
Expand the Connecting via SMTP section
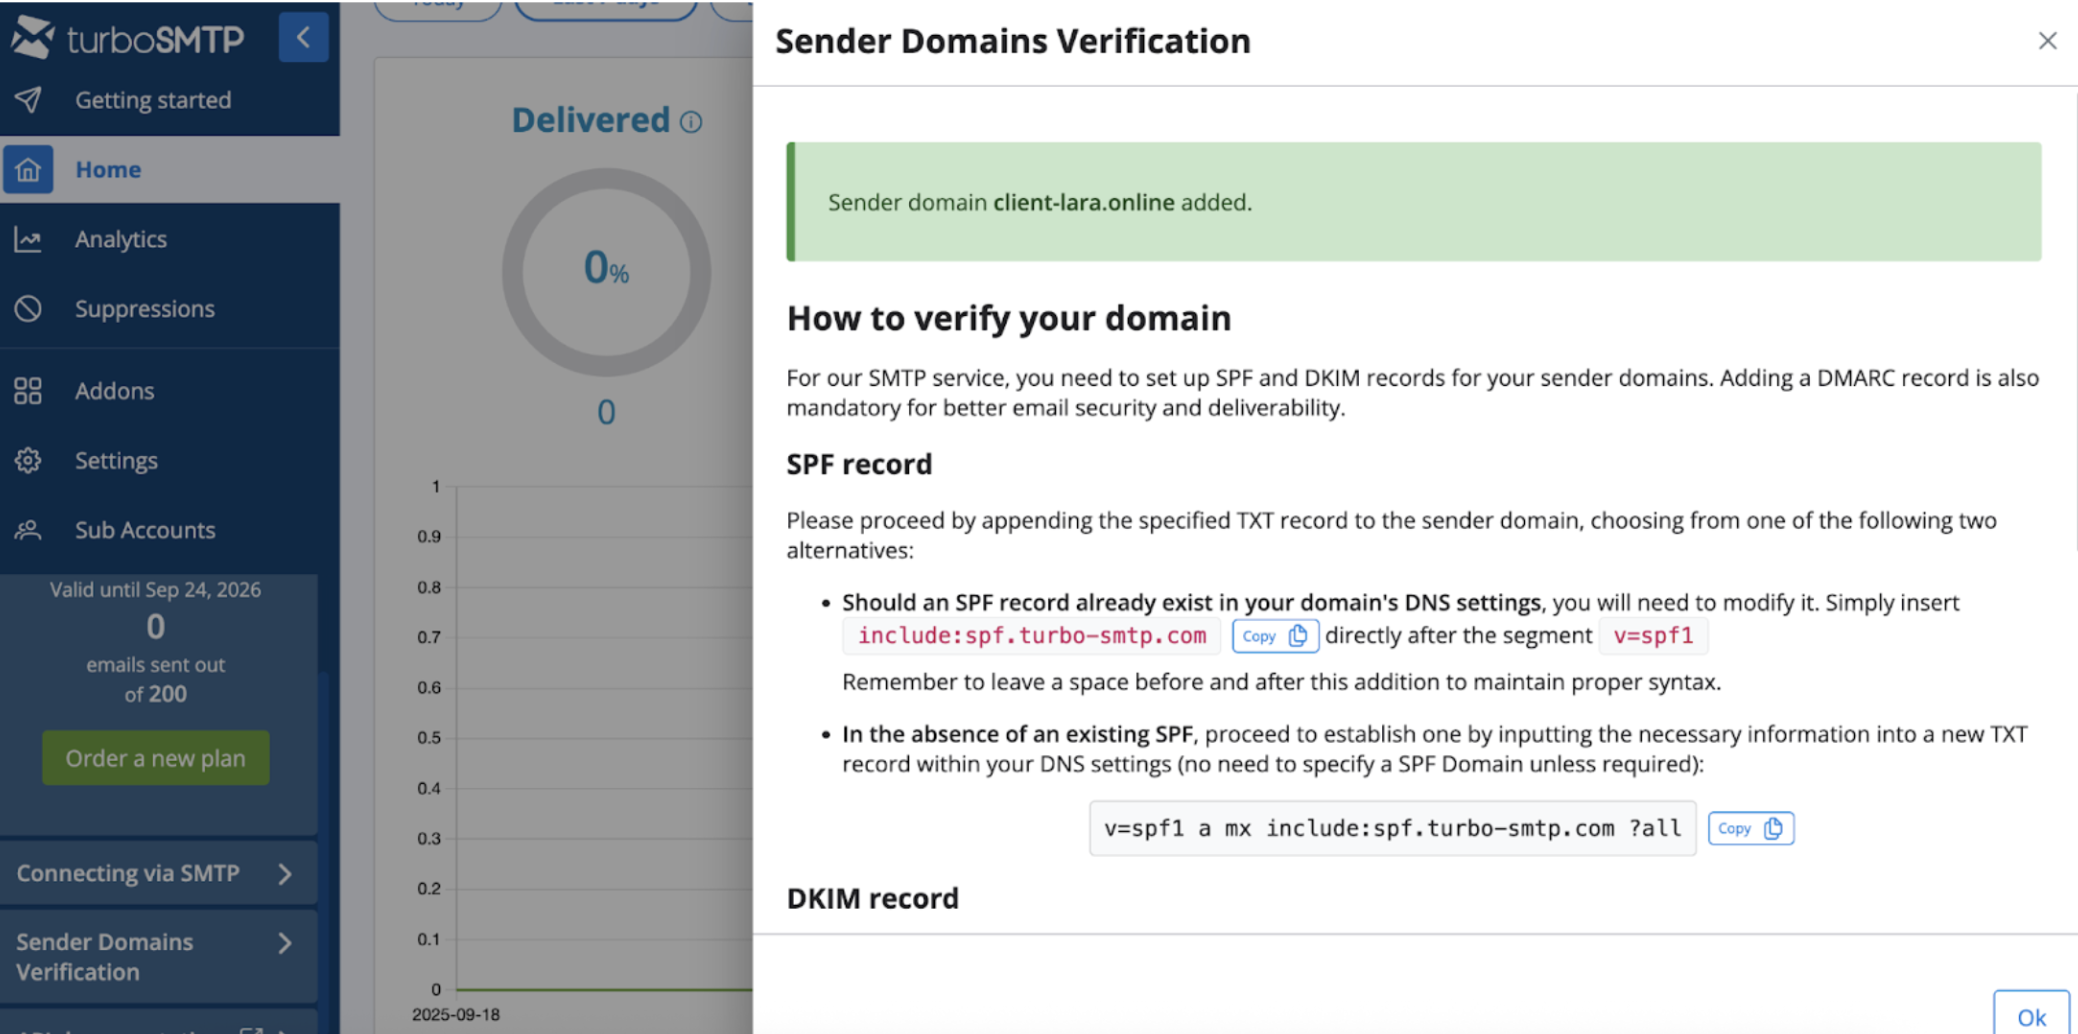(285, 874)
